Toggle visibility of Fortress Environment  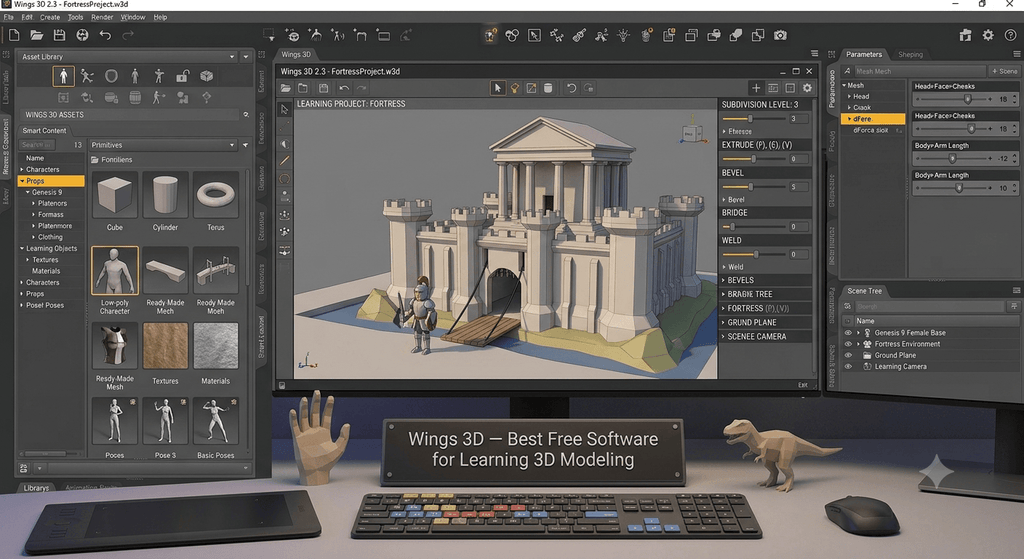tap(848, 343)
